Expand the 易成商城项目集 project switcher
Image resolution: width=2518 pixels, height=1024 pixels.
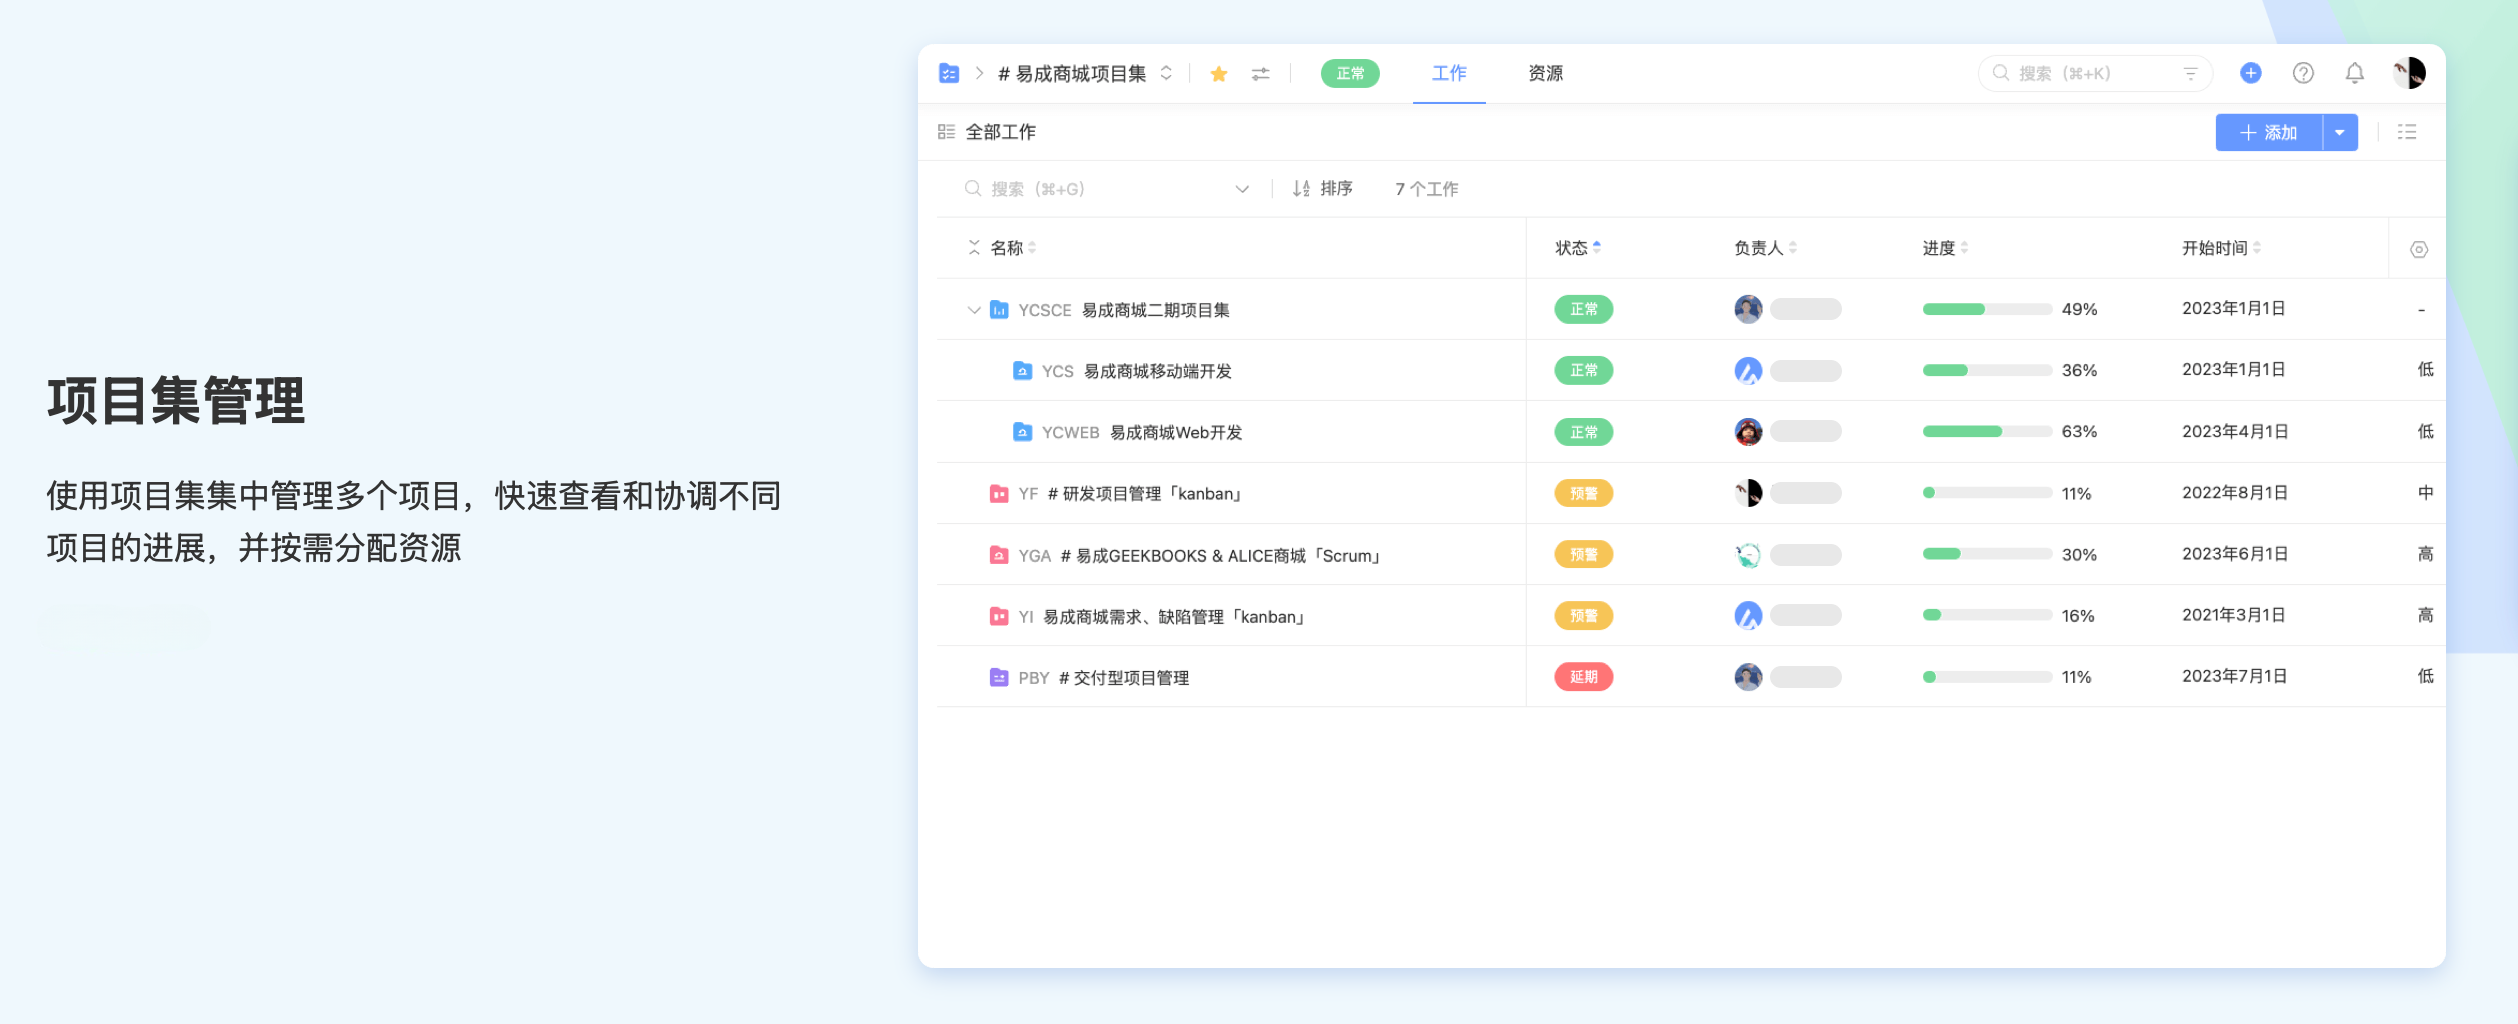tap(1166, 74)
